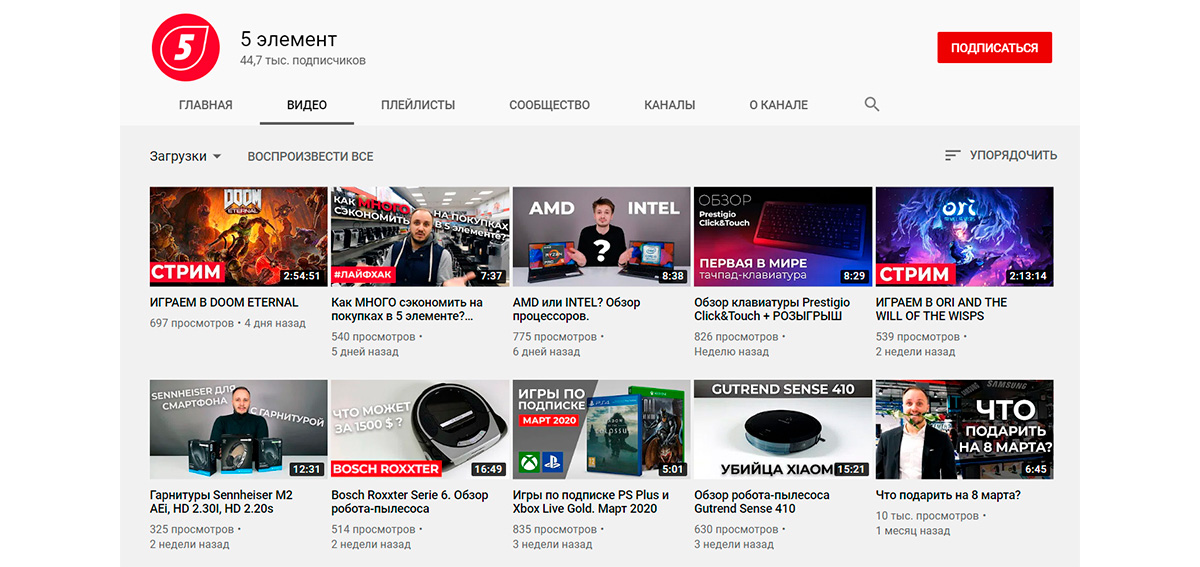The image size is (1200, 567).
Task: Open the О КАНАЛЕ tab
Action: [779, 105]
